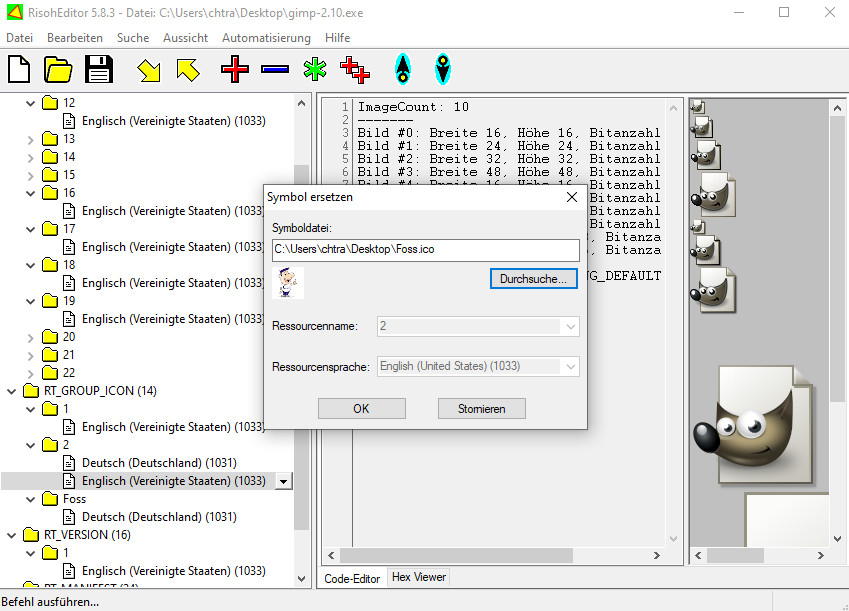Expand tree folder 13
The width and height of the screenshot is (849, 611).
pyautogui.click(x=31, y=139)
